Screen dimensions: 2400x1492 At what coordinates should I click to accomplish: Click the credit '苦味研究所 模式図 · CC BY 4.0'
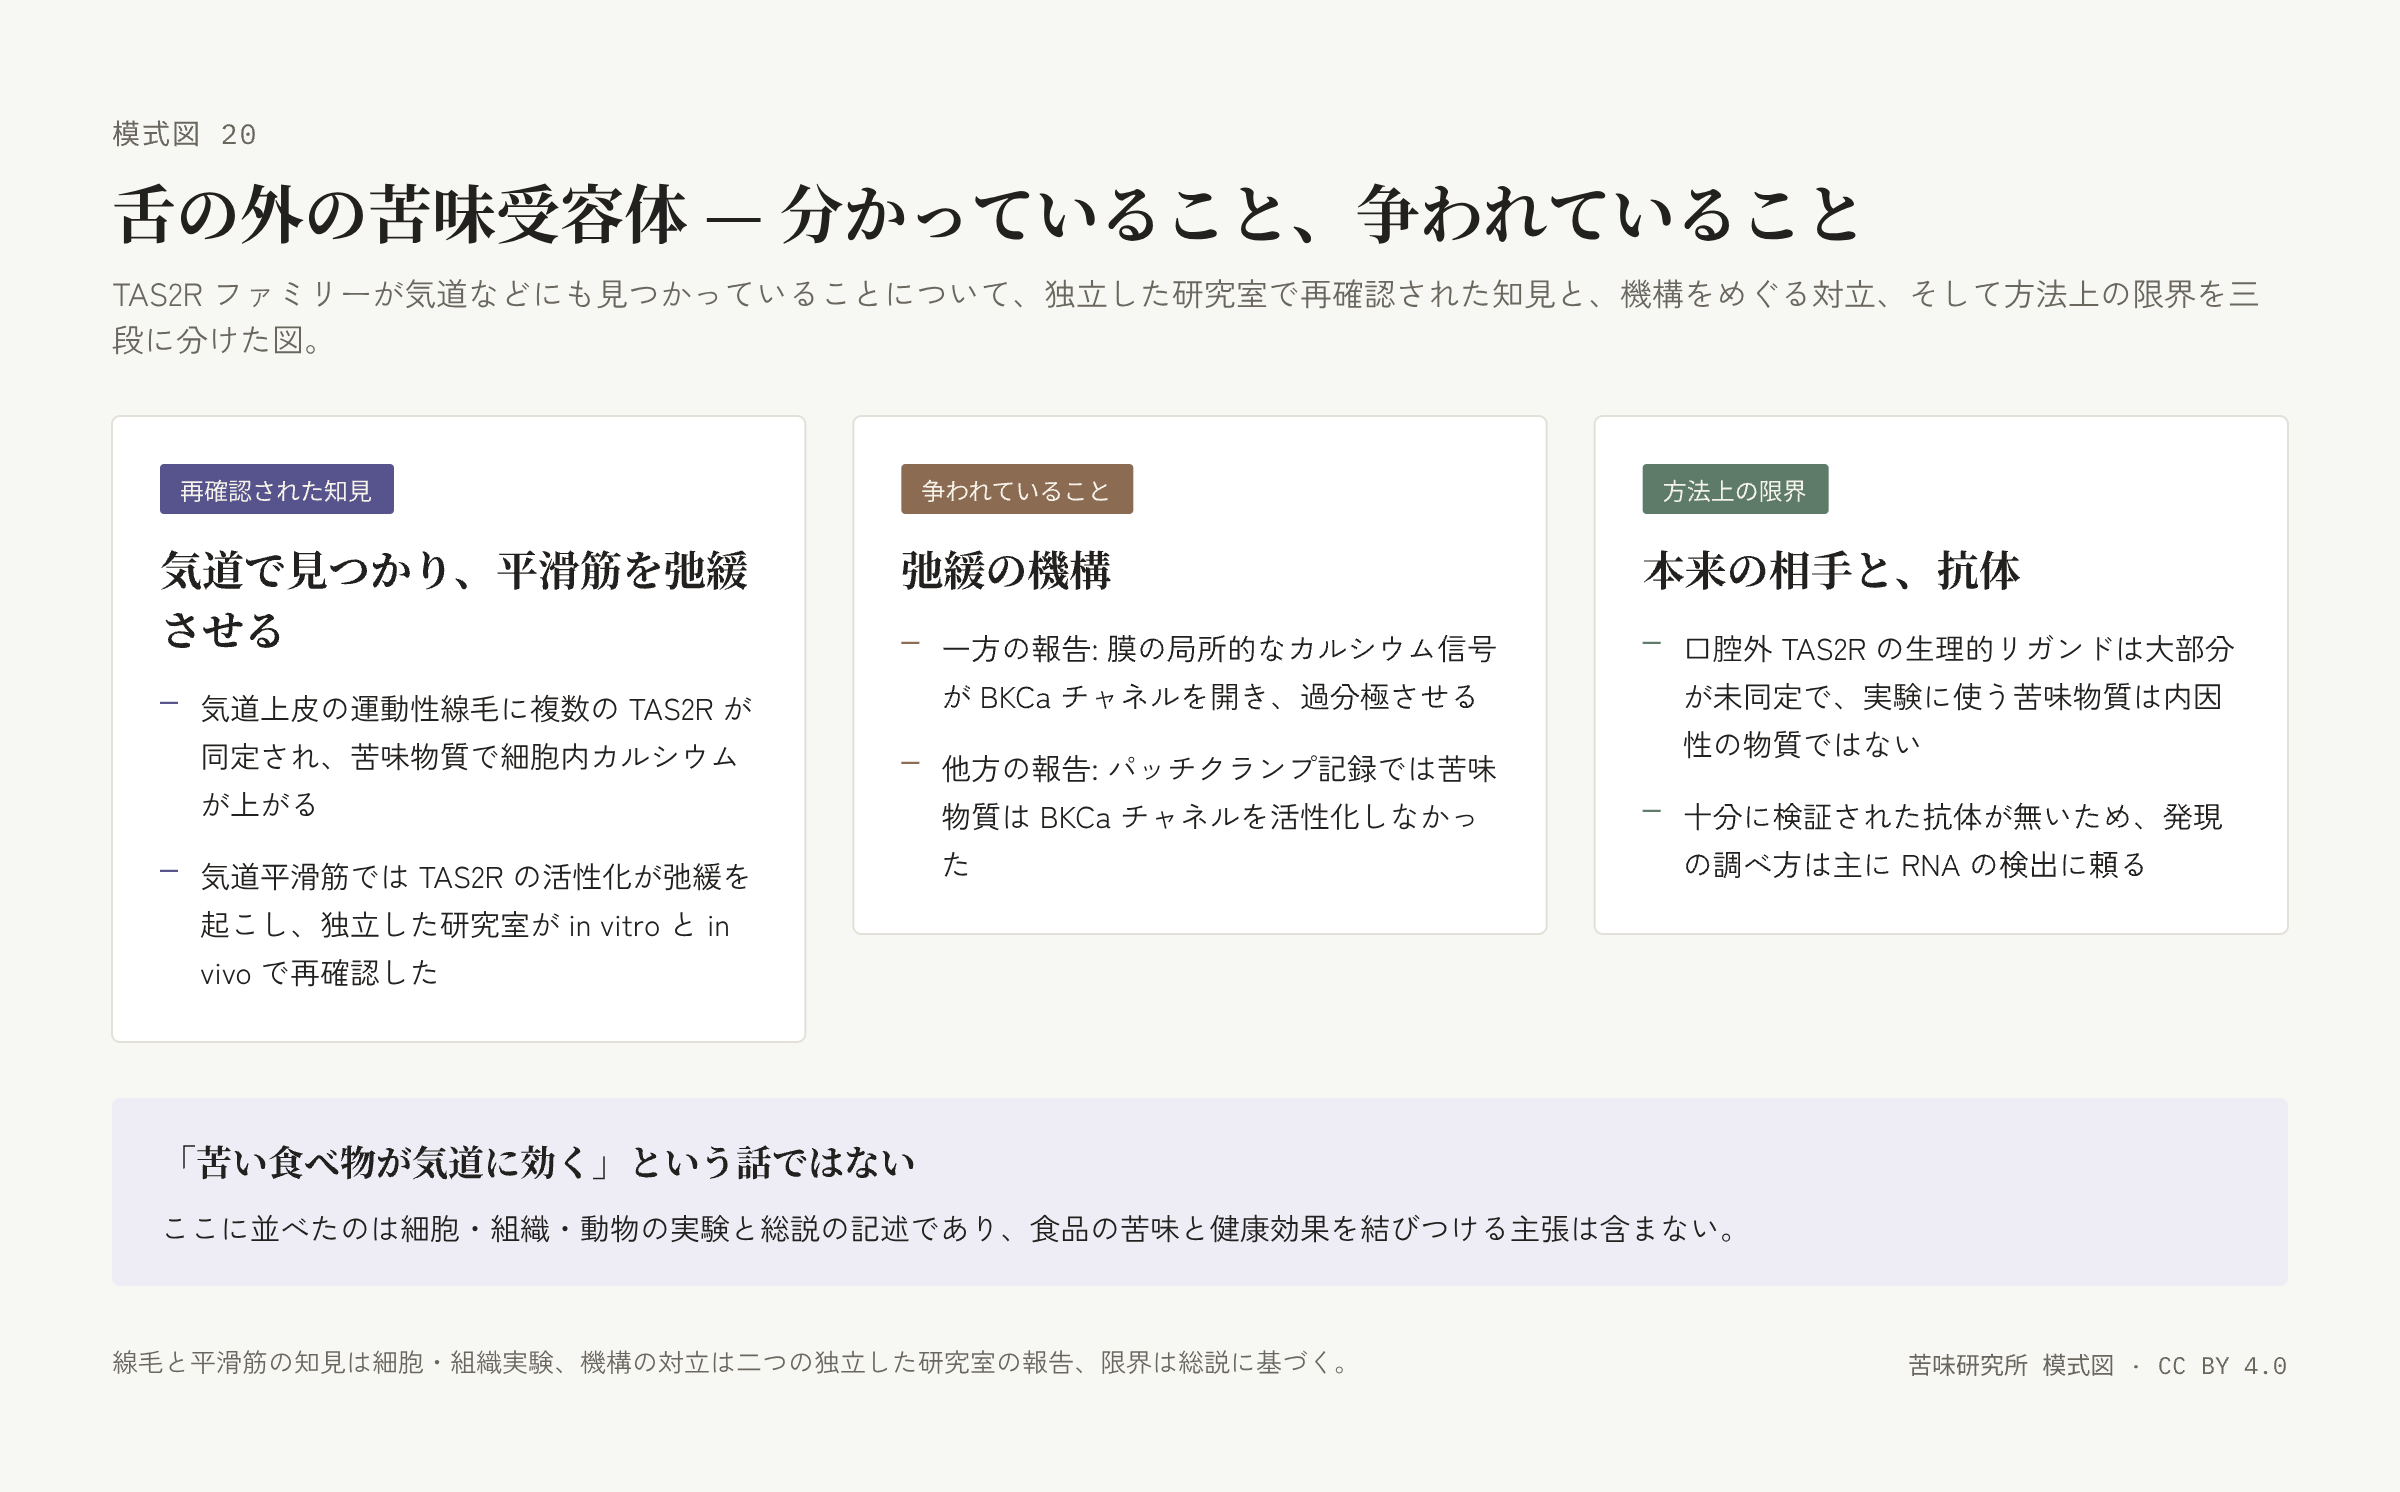click(2097, 1365)
